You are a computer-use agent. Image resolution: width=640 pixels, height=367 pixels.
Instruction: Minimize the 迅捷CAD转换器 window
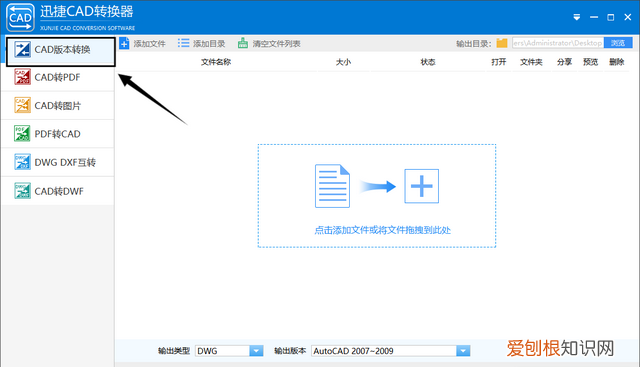tap(594, 17)
